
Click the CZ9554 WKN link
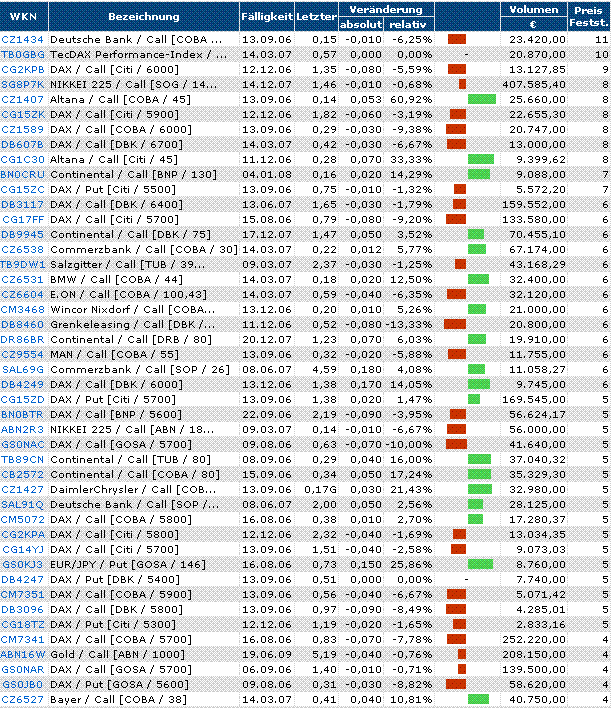(x=23, y=354)
